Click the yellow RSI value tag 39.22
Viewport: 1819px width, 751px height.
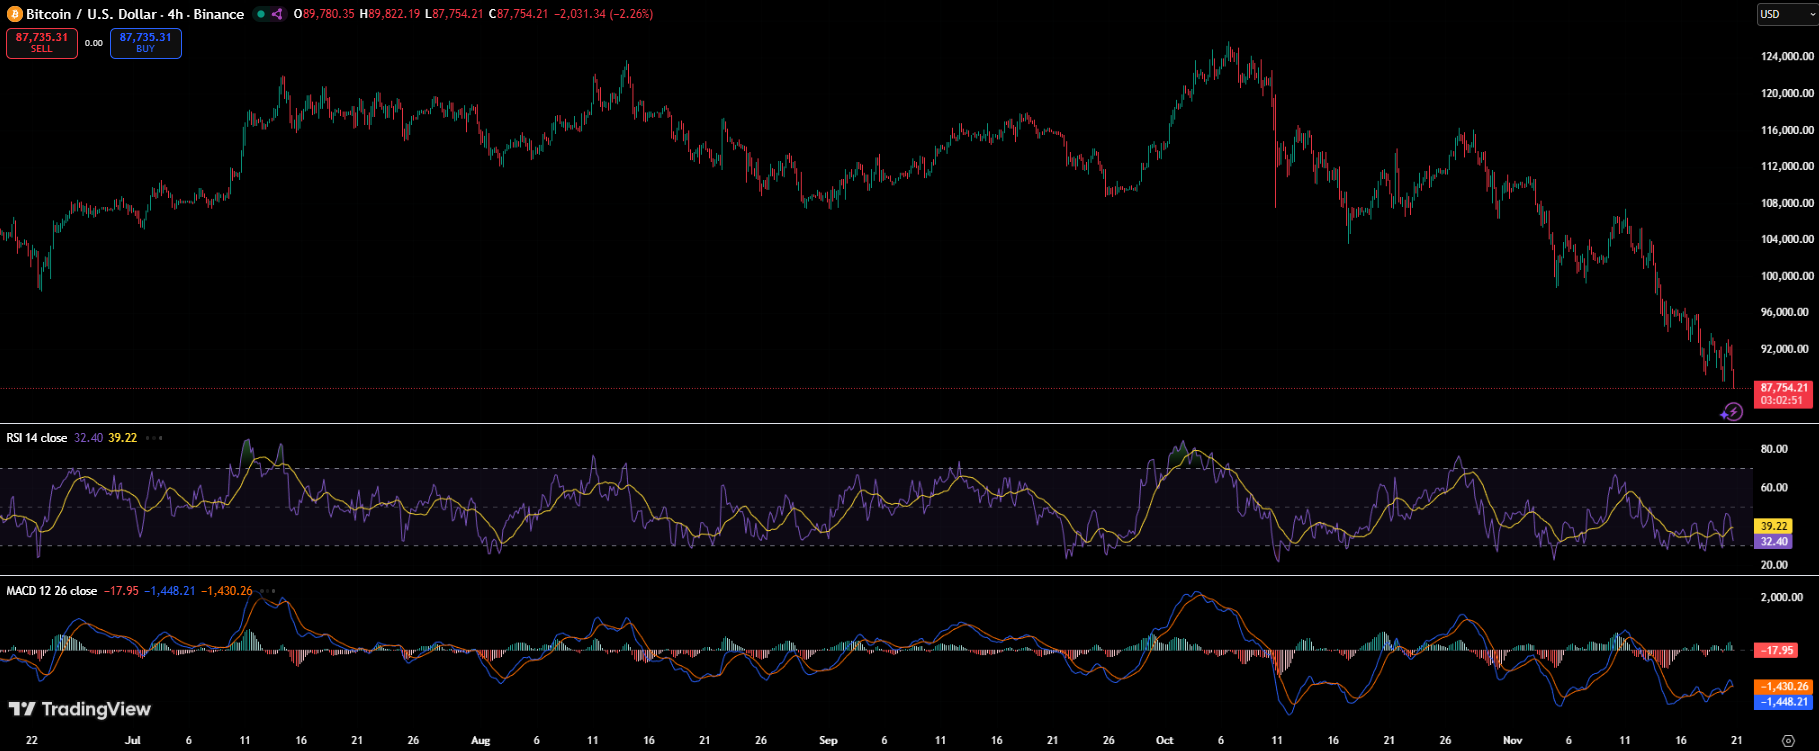point(1774,526)
